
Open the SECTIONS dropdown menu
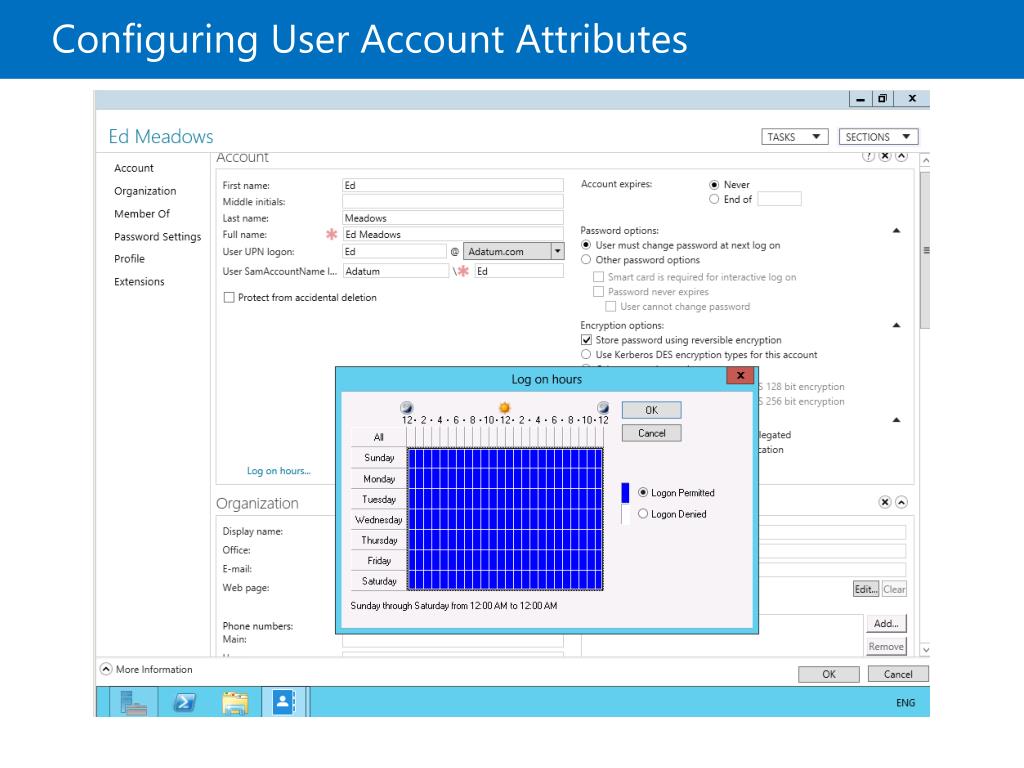click(878, 136)
